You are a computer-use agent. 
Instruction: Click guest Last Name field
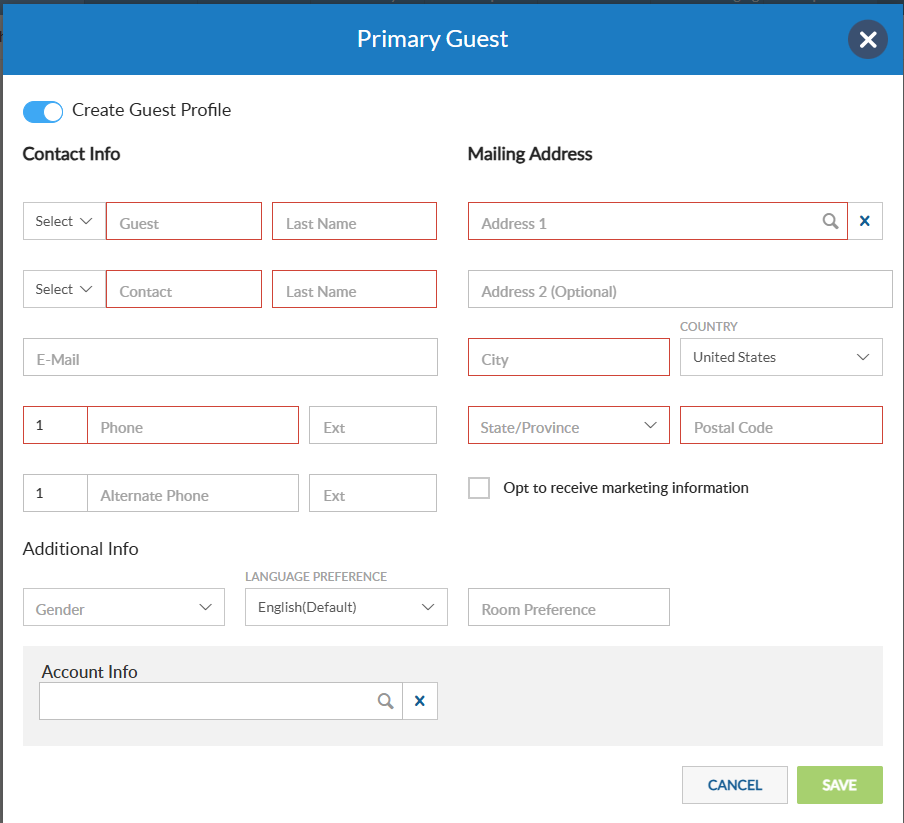354,221
